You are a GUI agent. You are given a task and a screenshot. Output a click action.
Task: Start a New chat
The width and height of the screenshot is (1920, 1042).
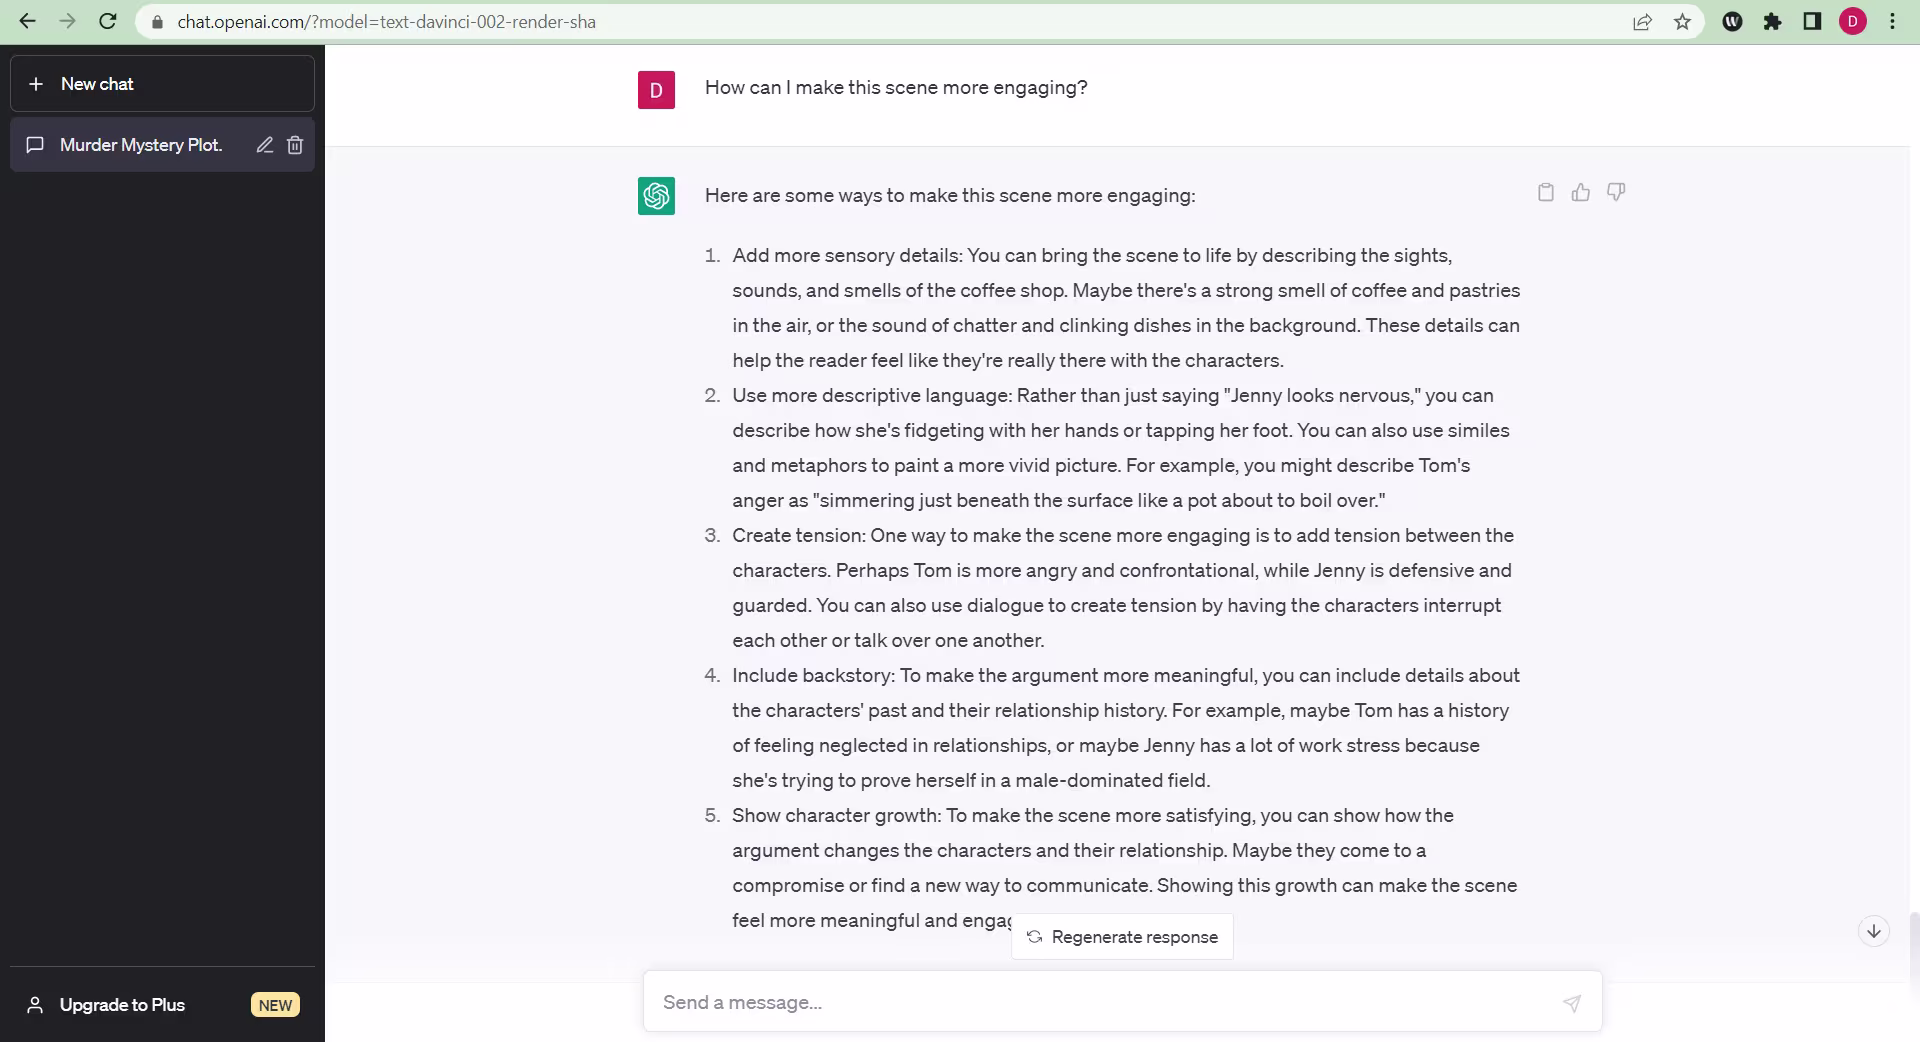point(162,84)
